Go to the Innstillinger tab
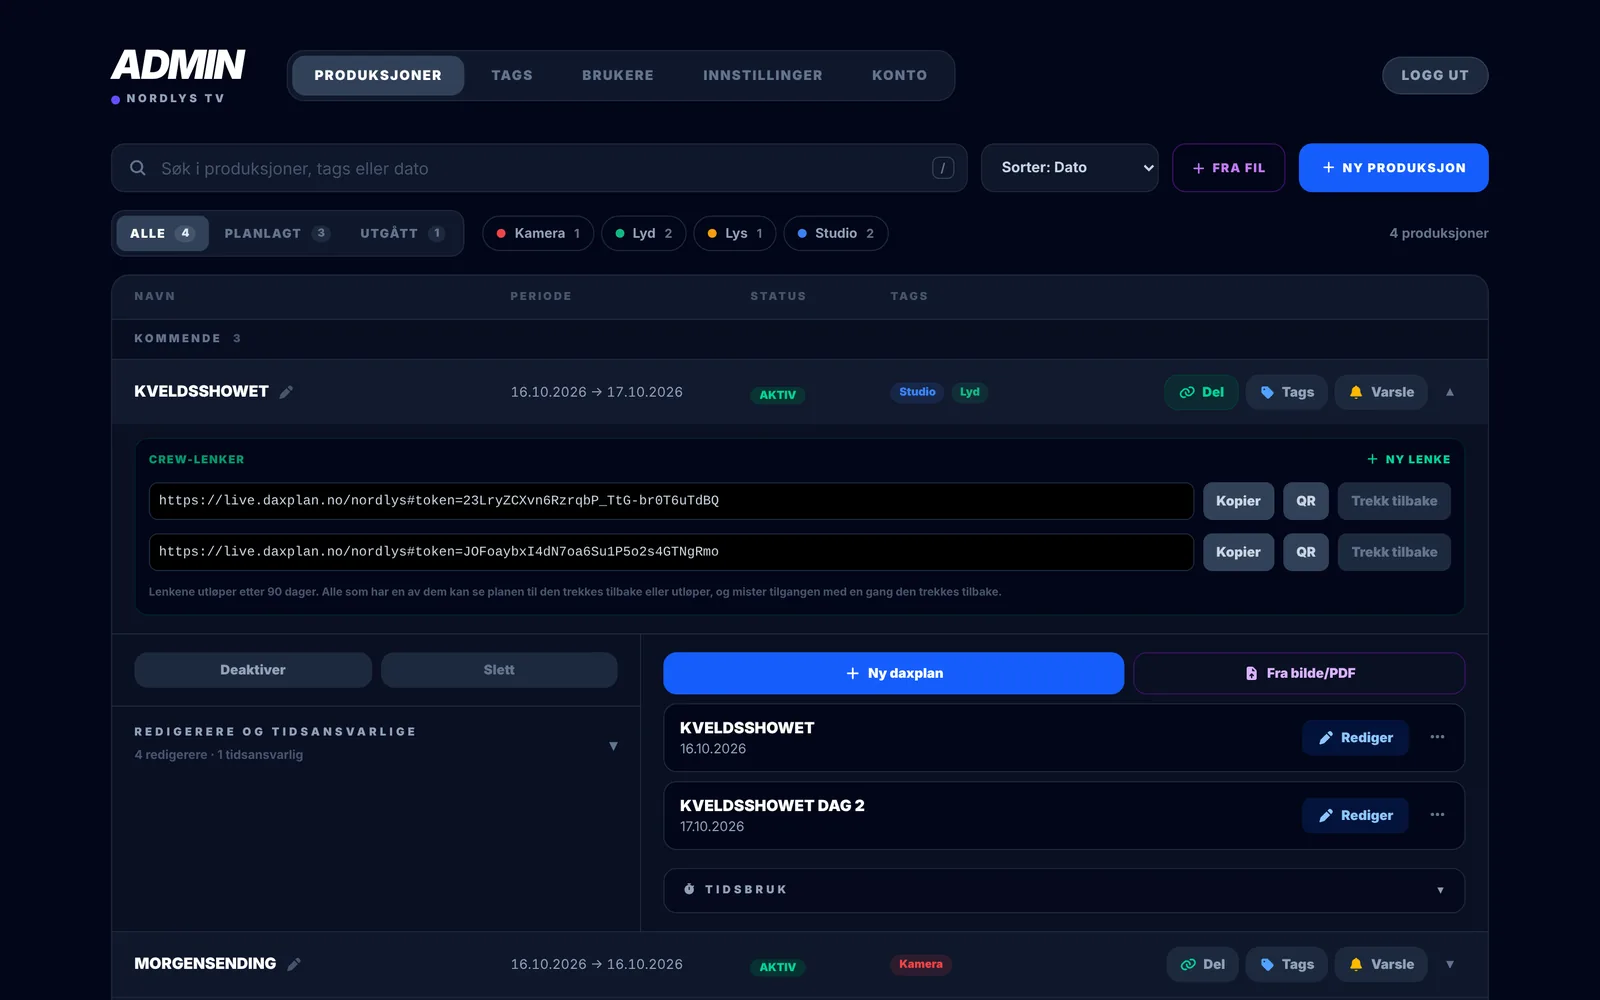 [x=763, y=76]
